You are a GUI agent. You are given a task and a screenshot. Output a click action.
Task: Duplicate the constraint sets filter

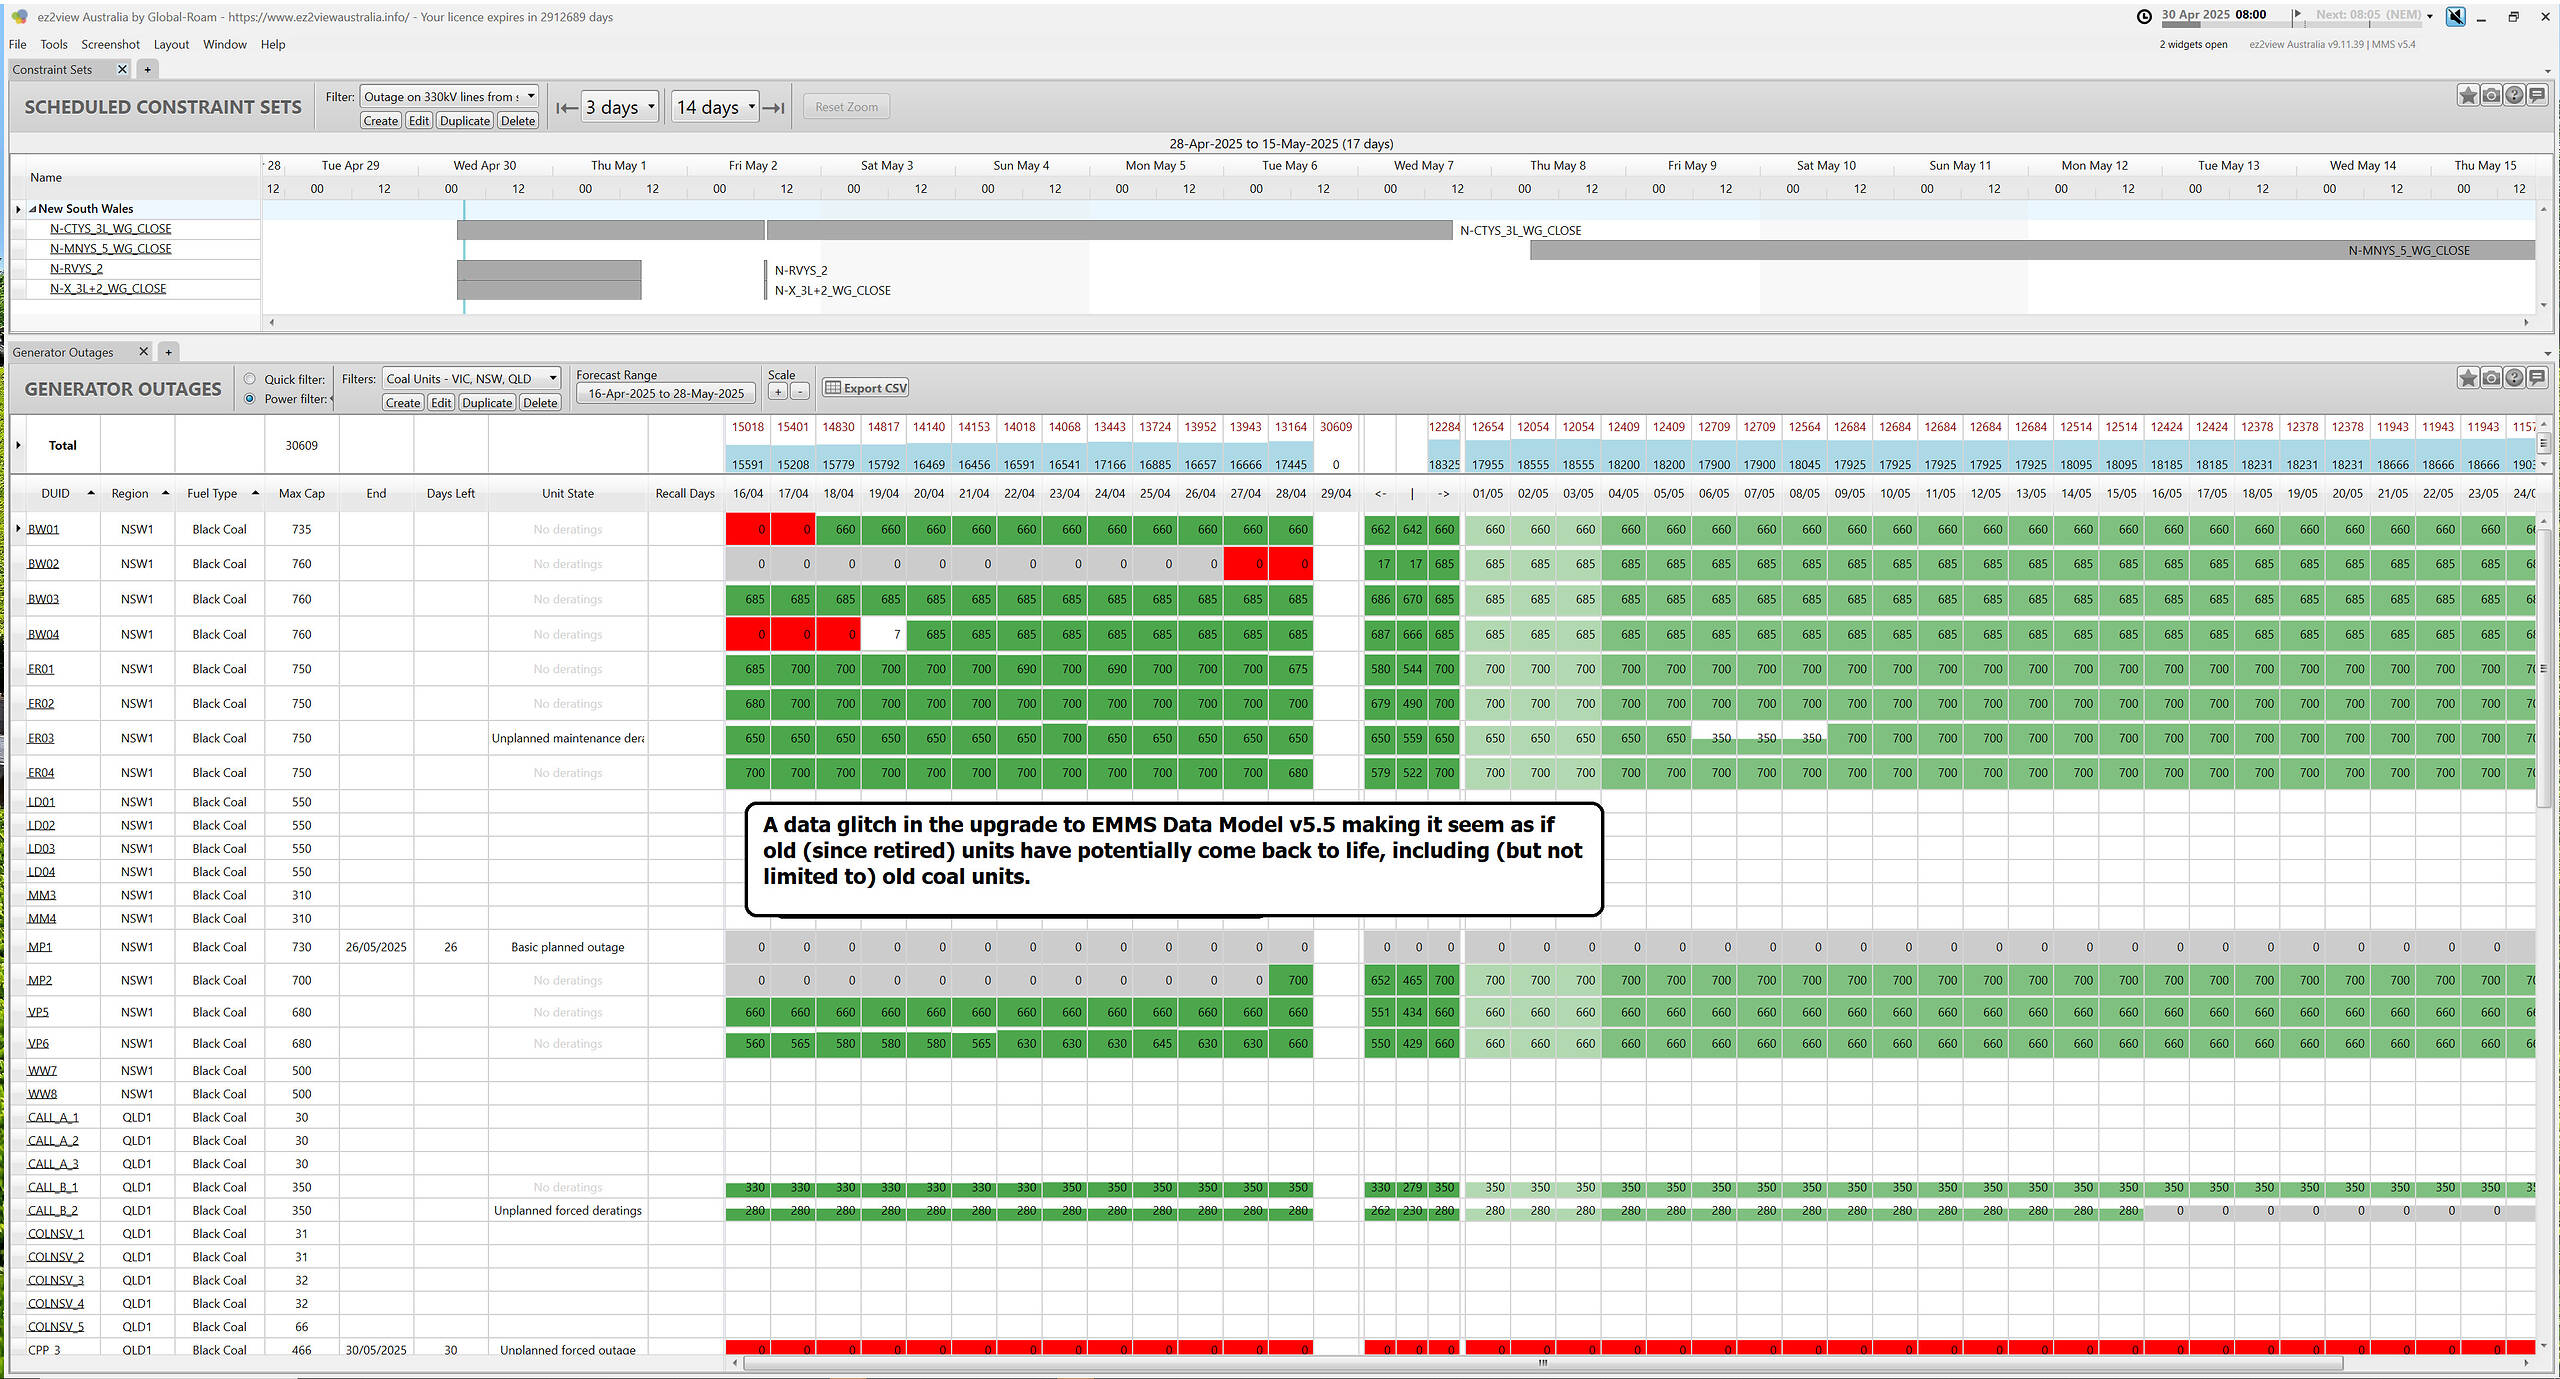click(465, 121)
